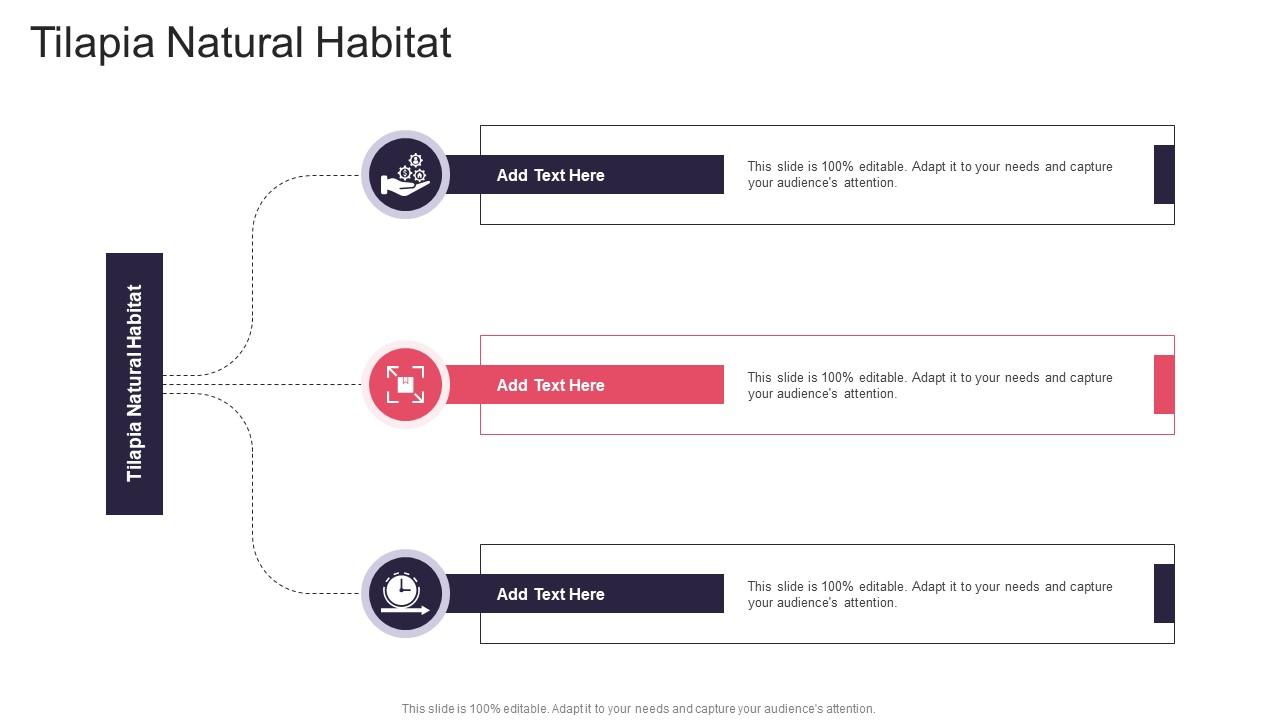Click pink 'Add Text Here' bar
This screenshot has height=720, width=1280.
[x=584, y=385]
